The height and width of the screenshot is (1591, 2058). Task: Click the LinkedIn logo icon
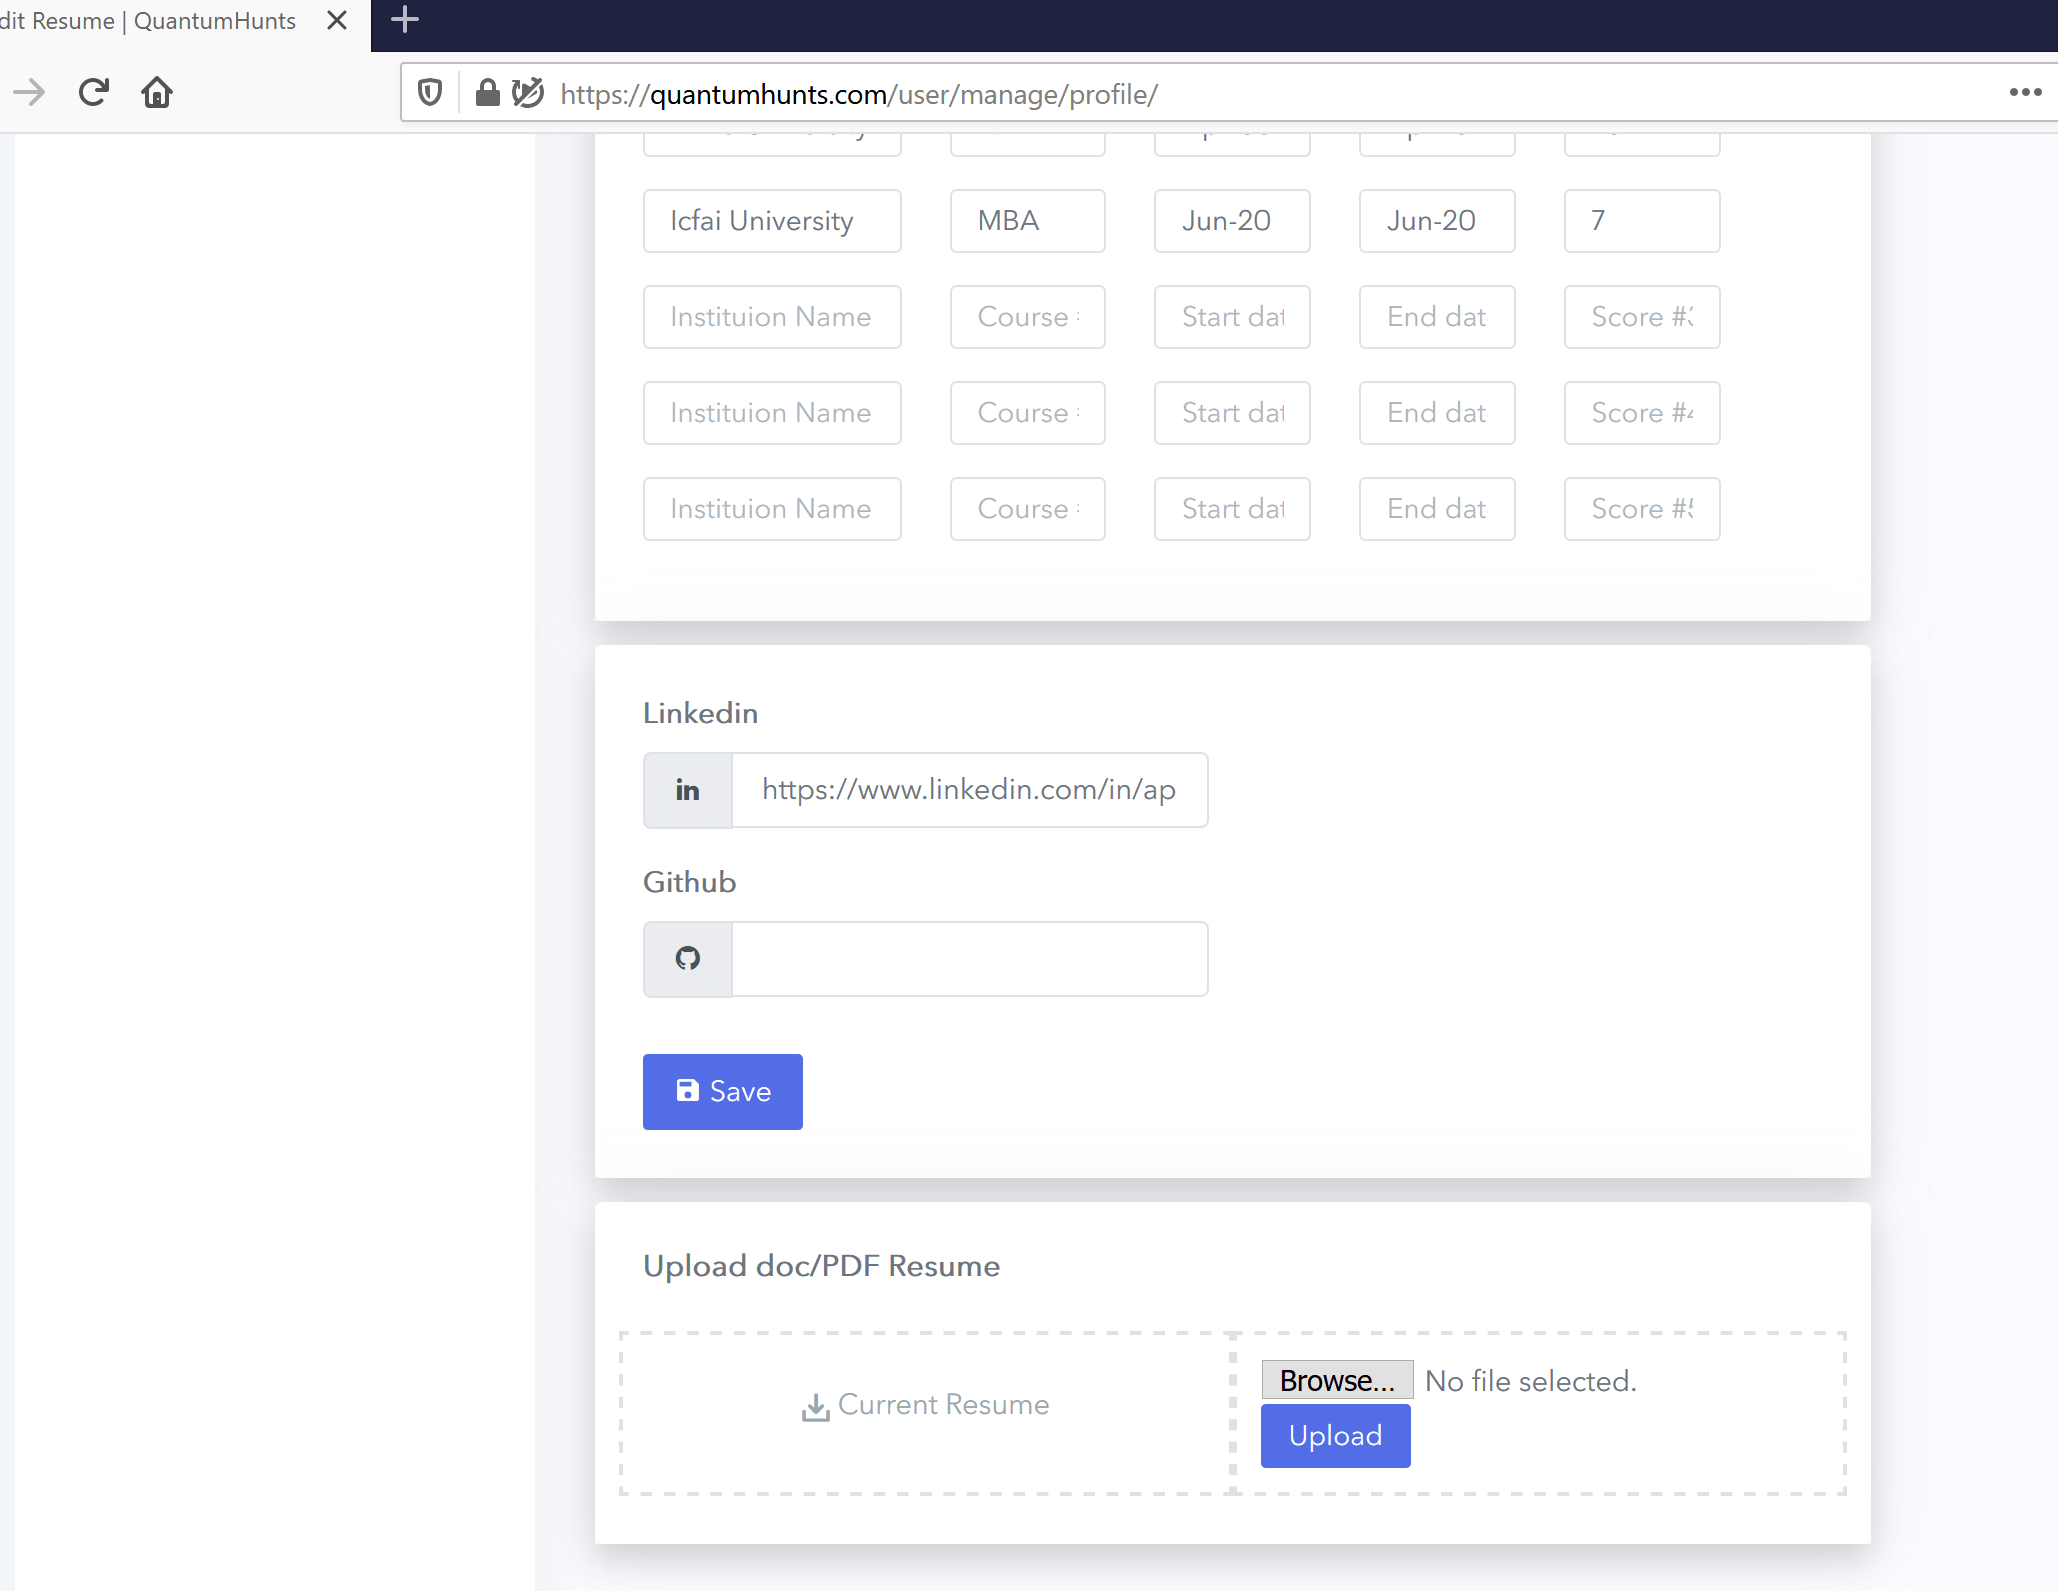click(688, 791)
